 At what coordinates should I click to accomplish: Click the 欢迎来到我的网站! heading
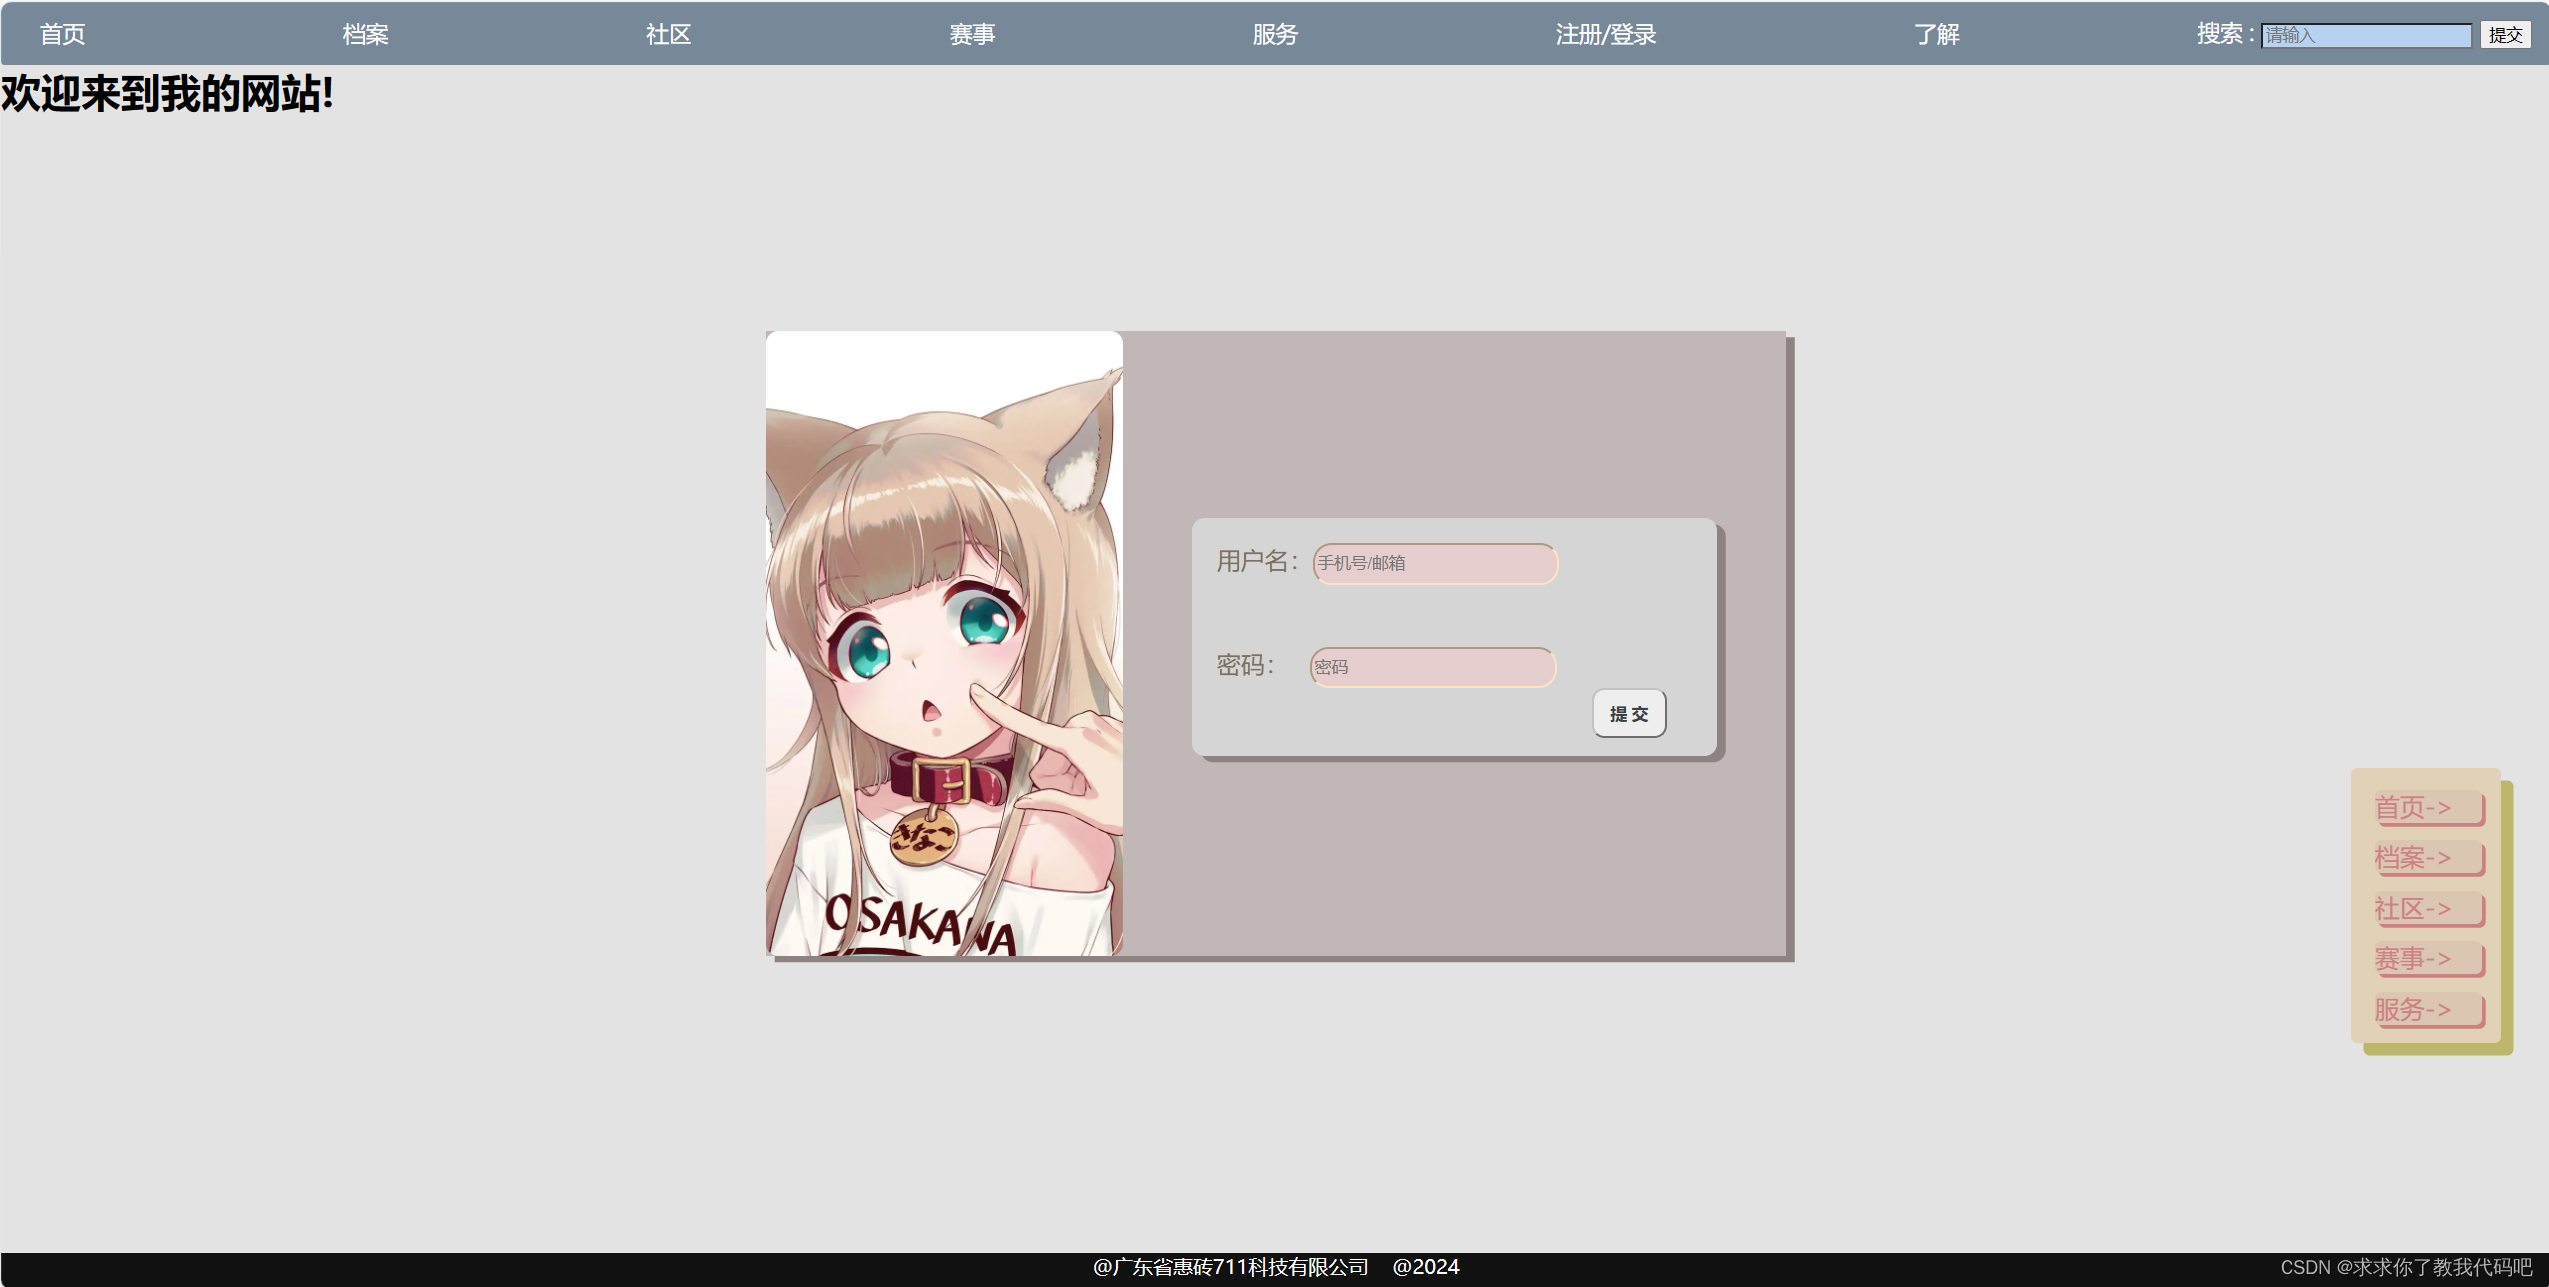tap(167, 94)
